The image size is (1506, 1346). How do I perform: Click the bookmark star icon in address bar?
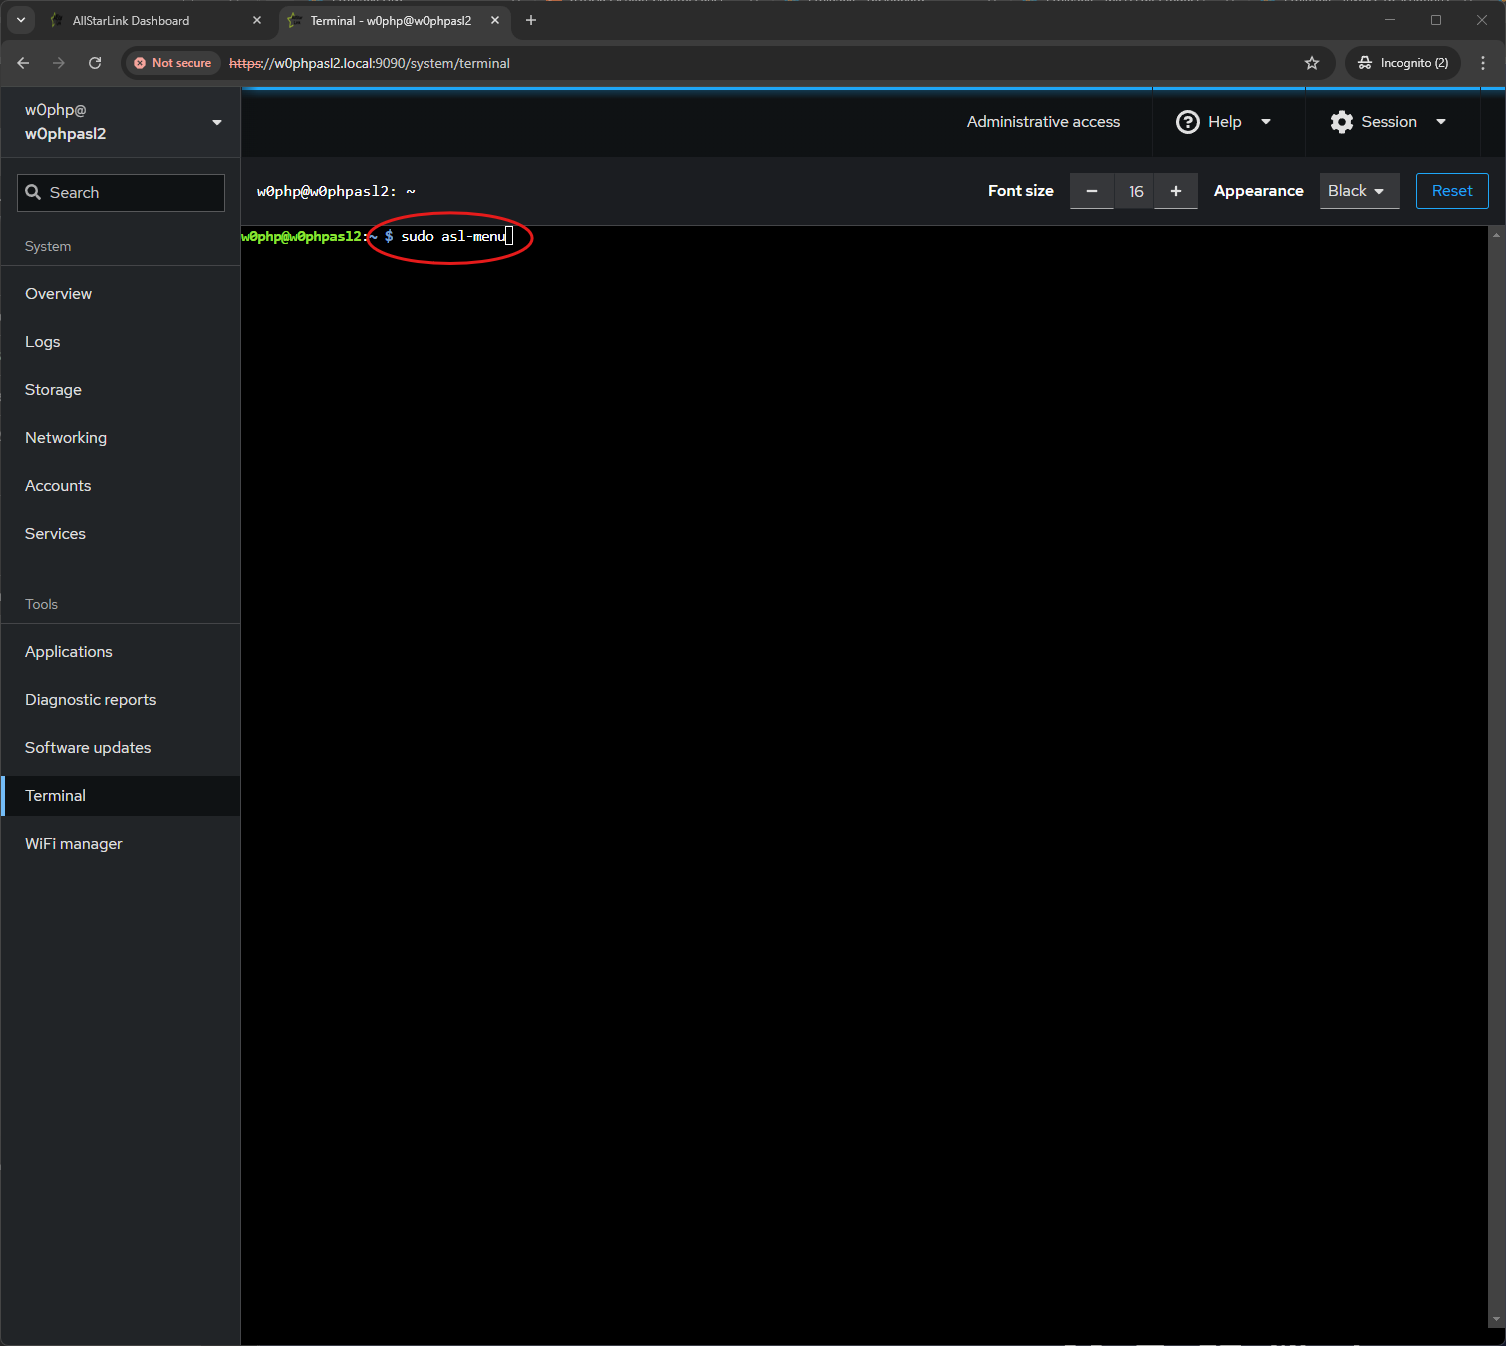[x=1311, y=63]
